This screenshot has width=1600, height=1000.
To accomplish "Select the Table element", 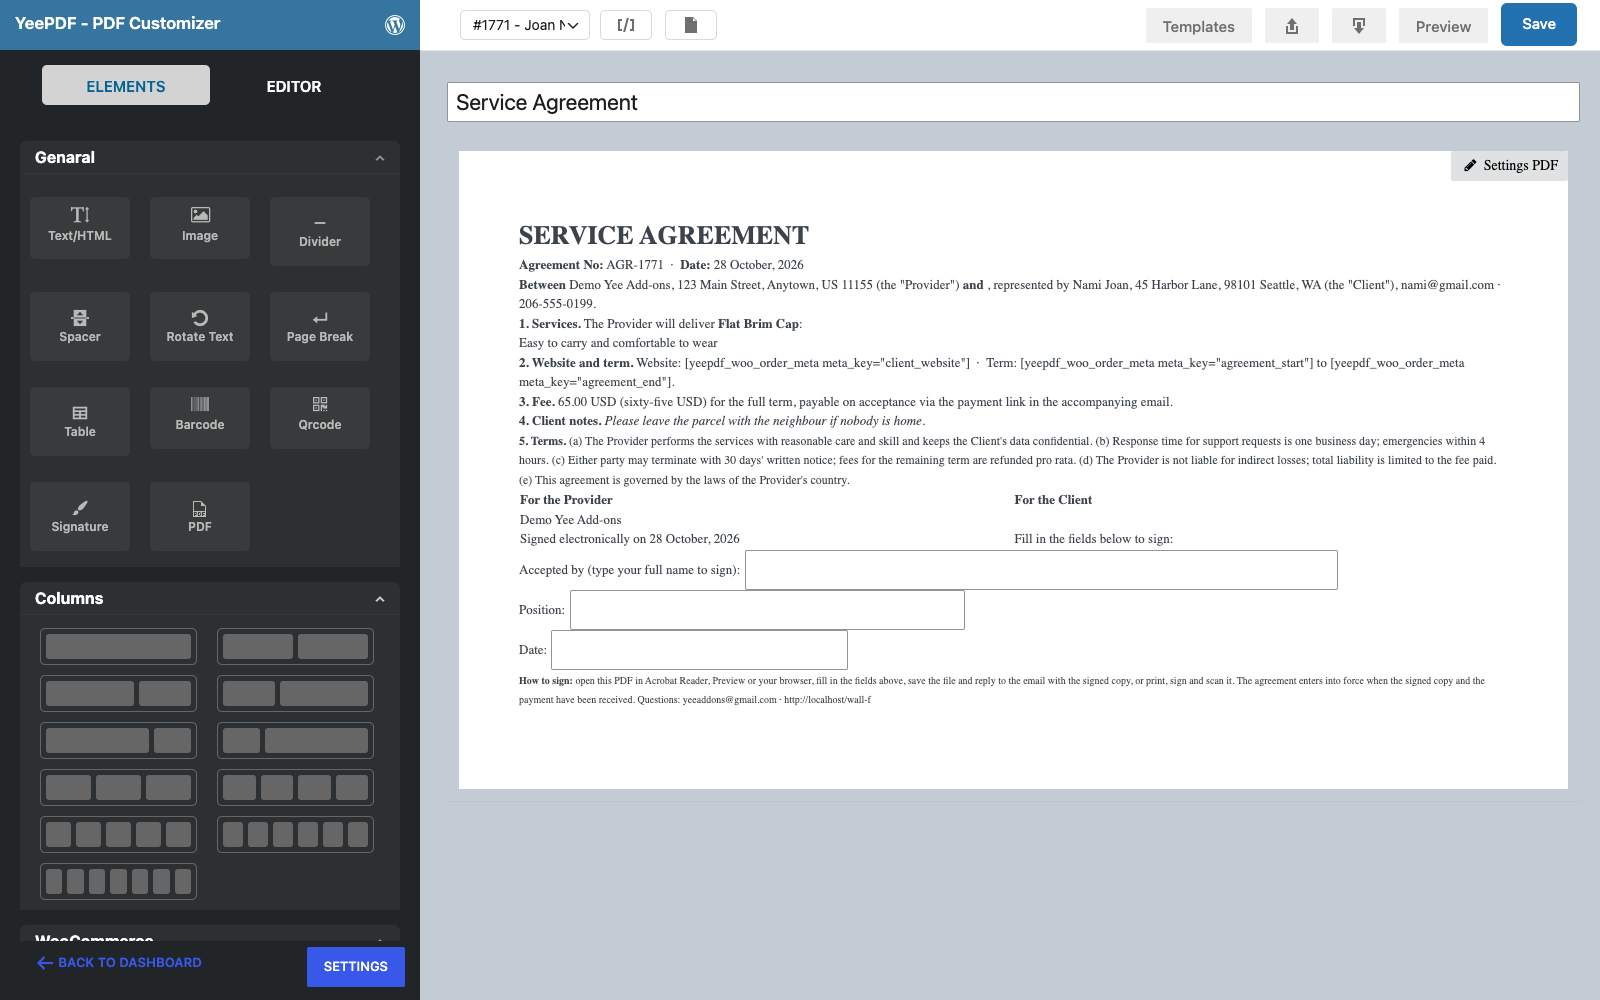I will point(80,421).
